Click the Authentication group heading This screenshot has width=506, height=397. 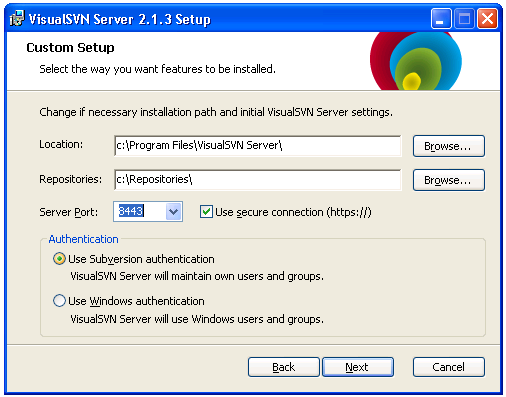point(84,239)
